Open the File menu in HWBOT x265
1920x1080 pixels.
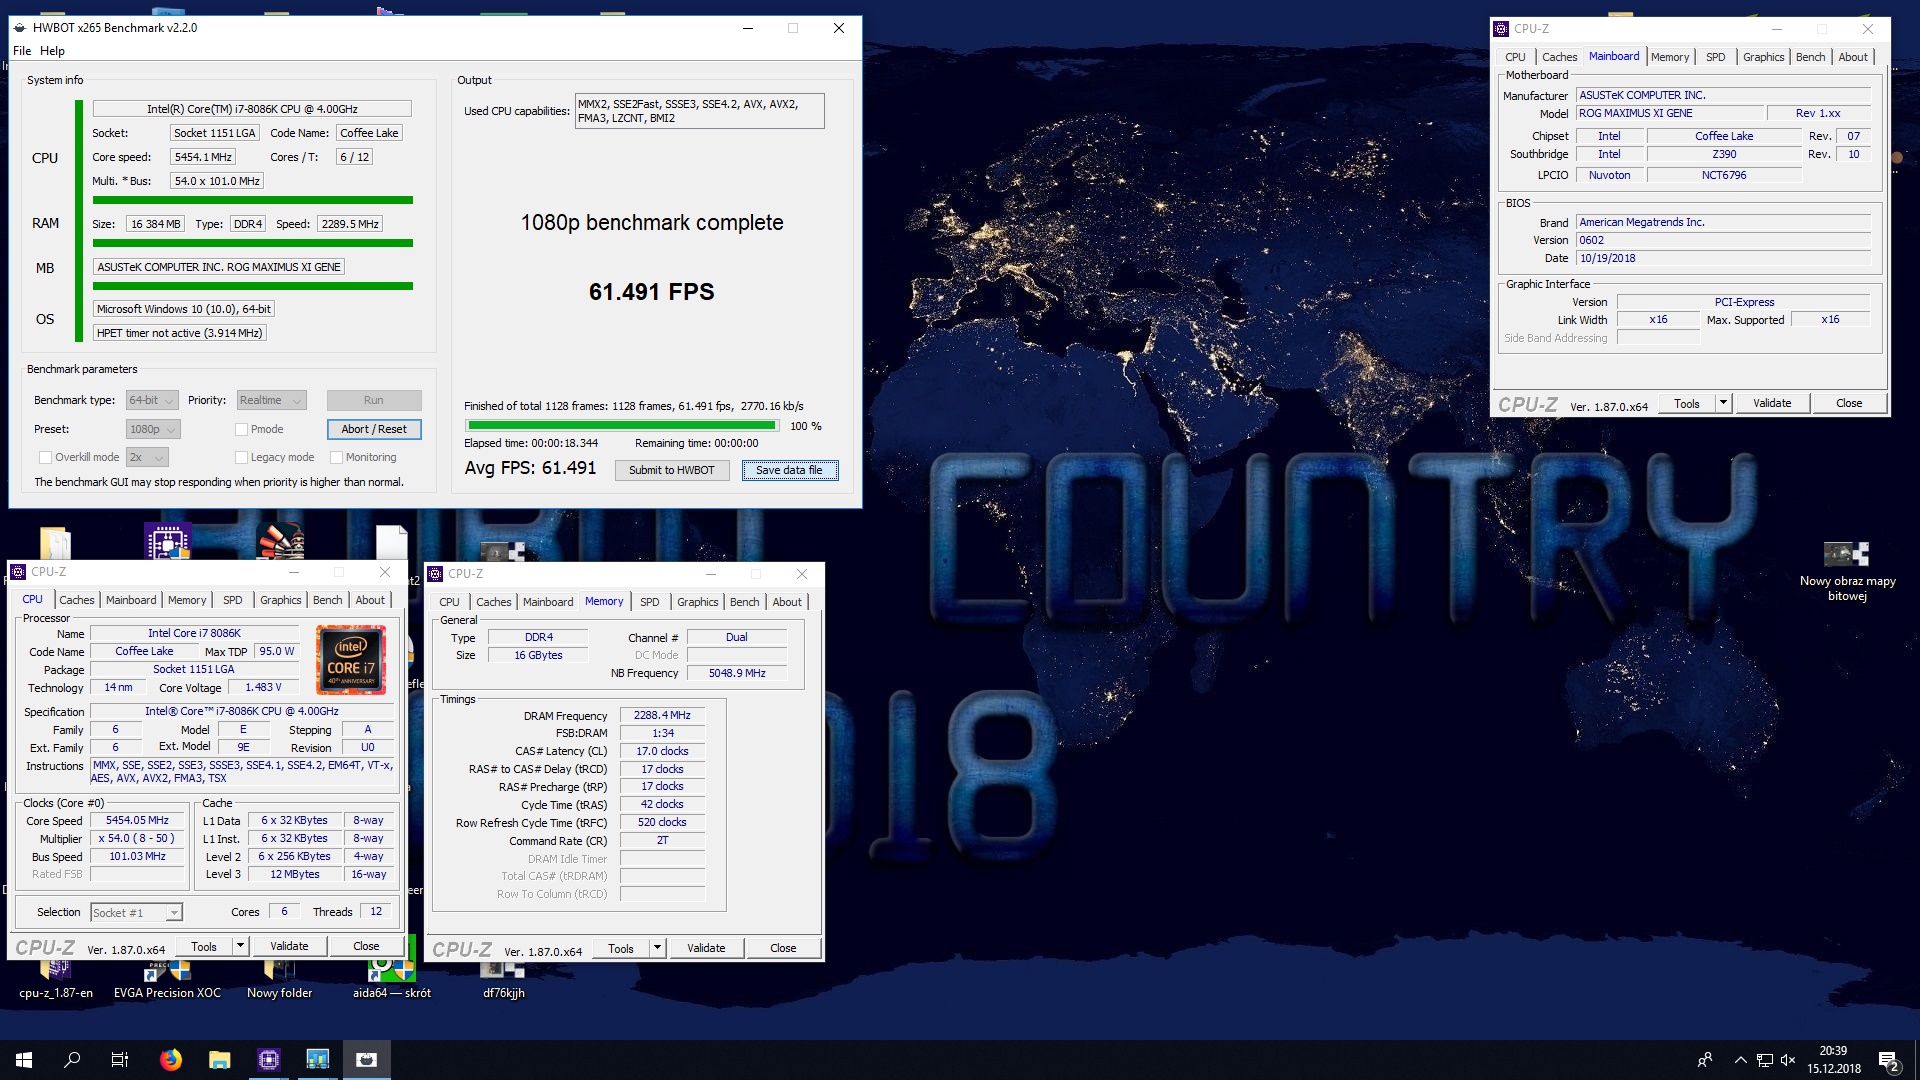coord(22,51)
